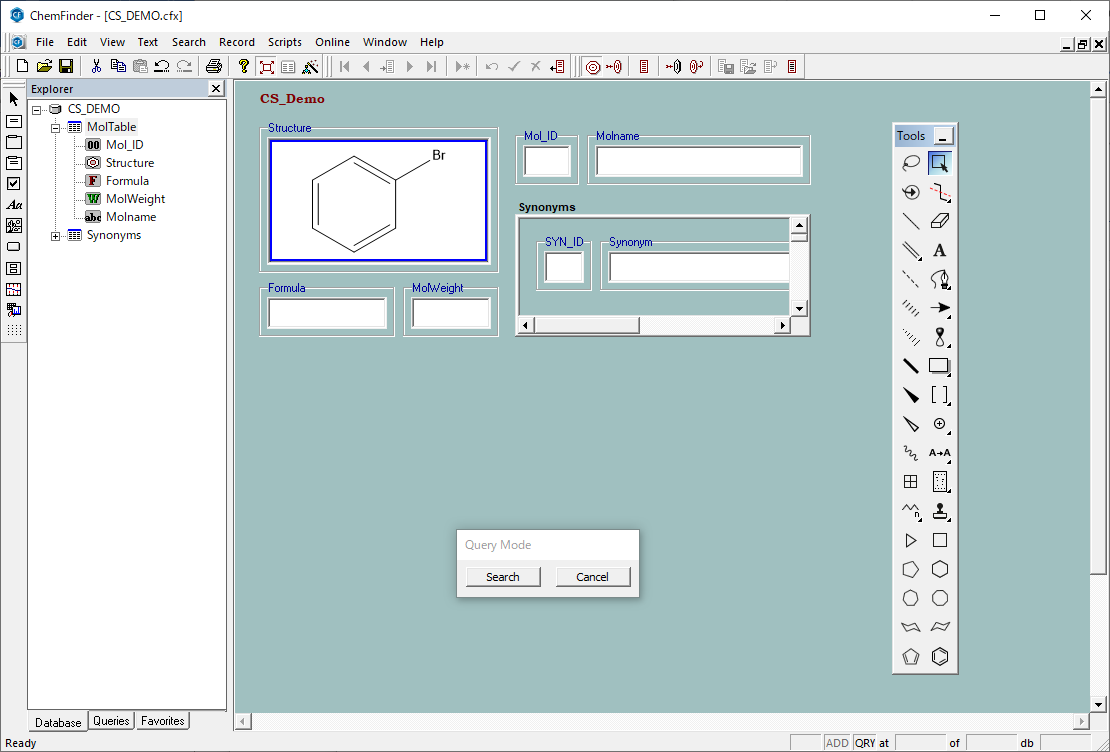Click the bromobenzene structure box
The height and width of the screenshot is (752, 1110).
tap(378, 200)
